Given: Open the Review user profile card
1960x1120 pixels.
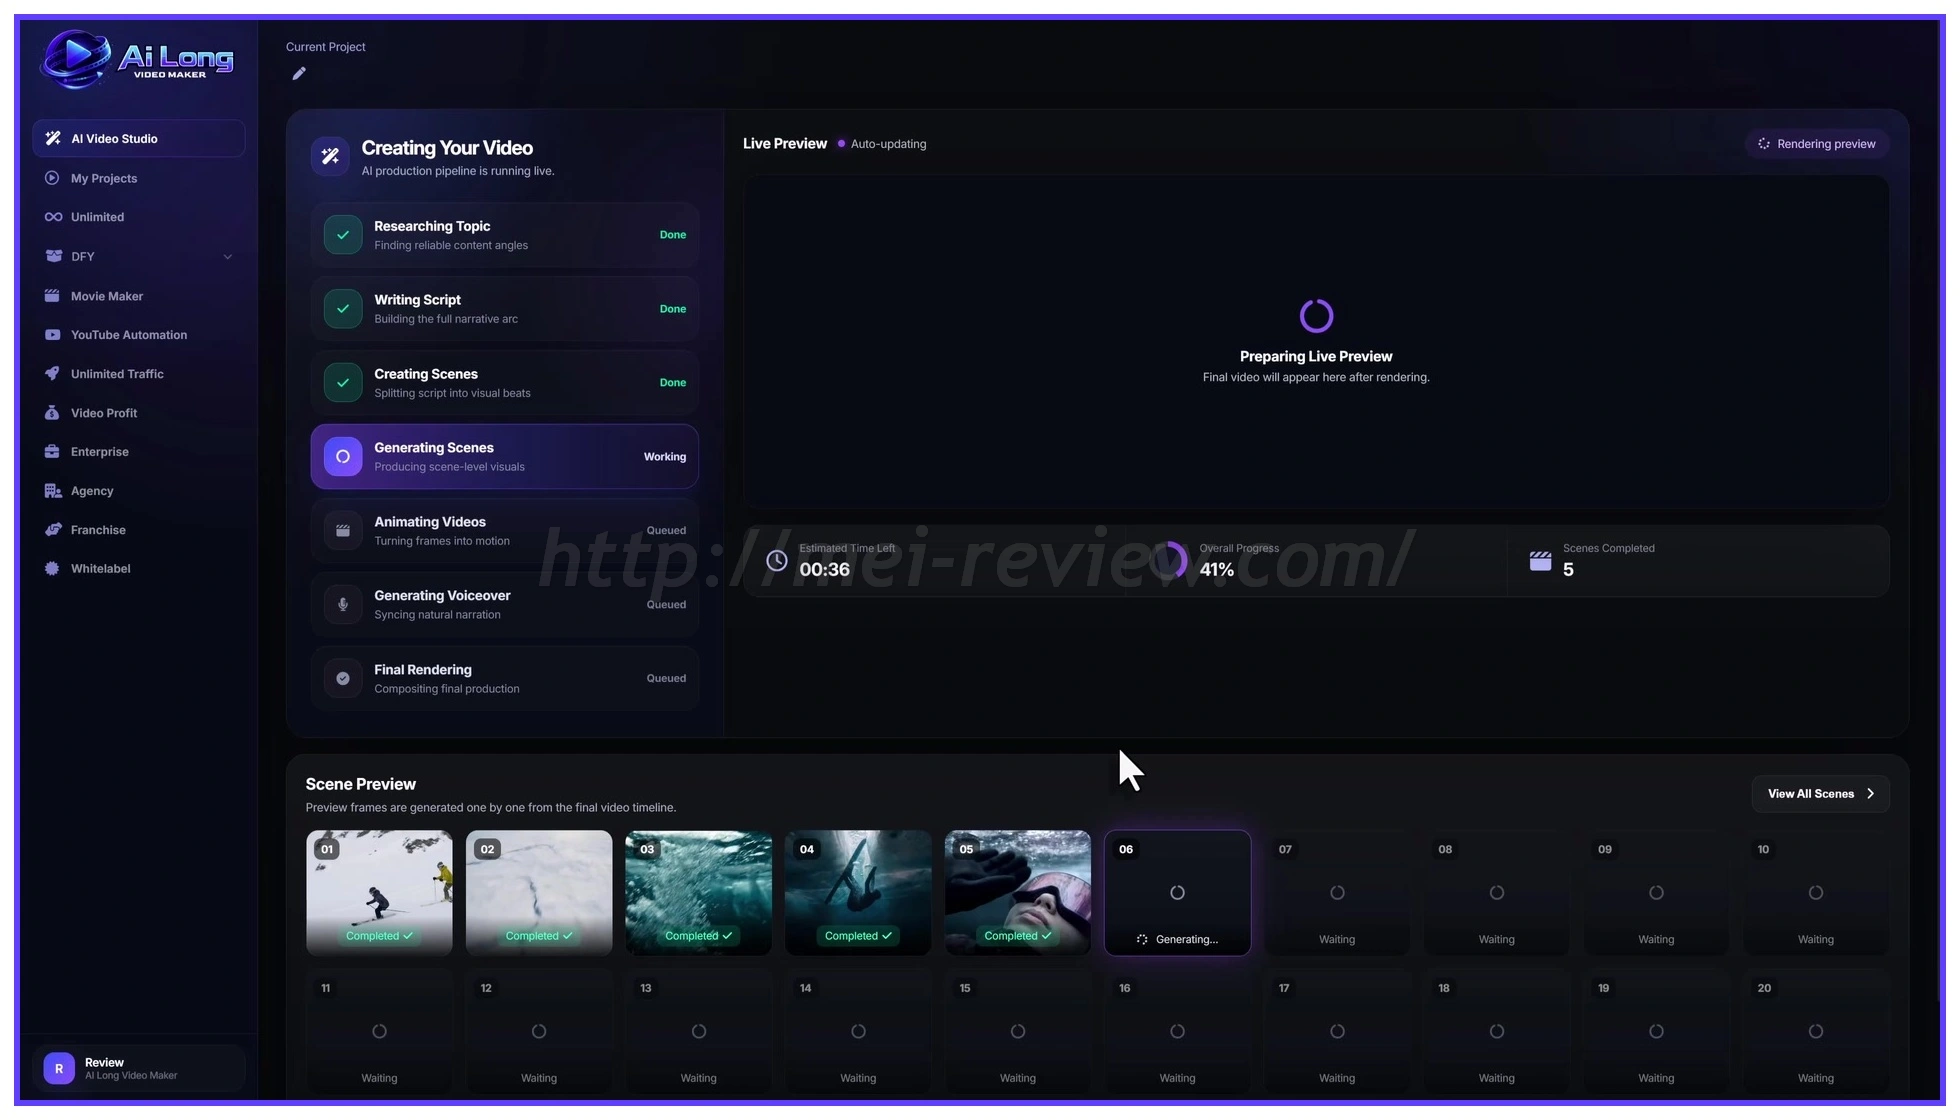Looking at the screenshot, I should [139, 1069].
